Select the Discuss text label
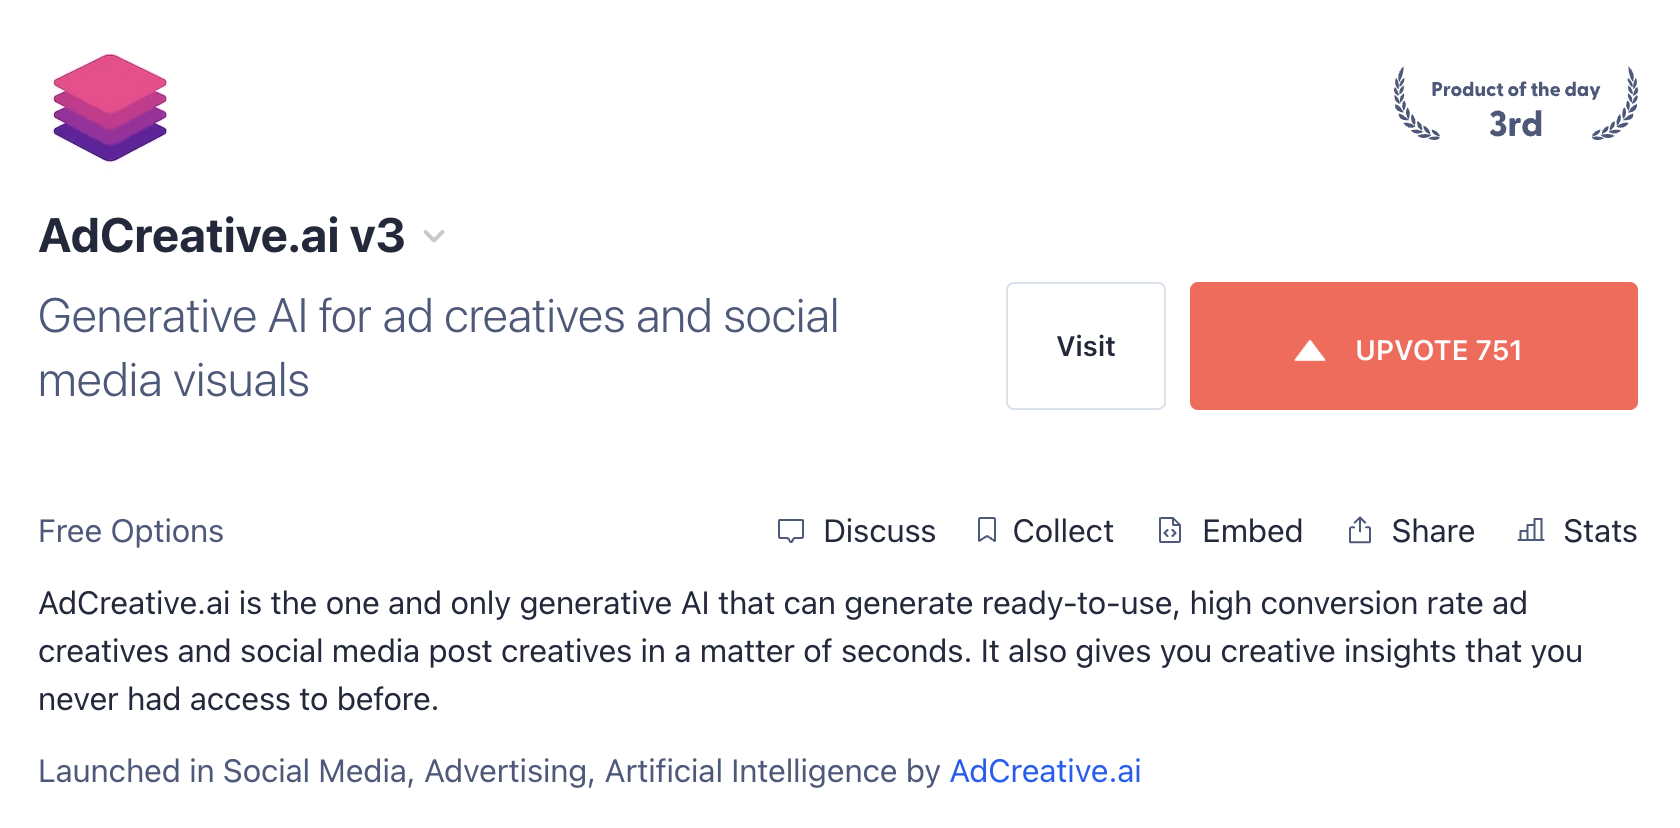 (x=879, y=531)
